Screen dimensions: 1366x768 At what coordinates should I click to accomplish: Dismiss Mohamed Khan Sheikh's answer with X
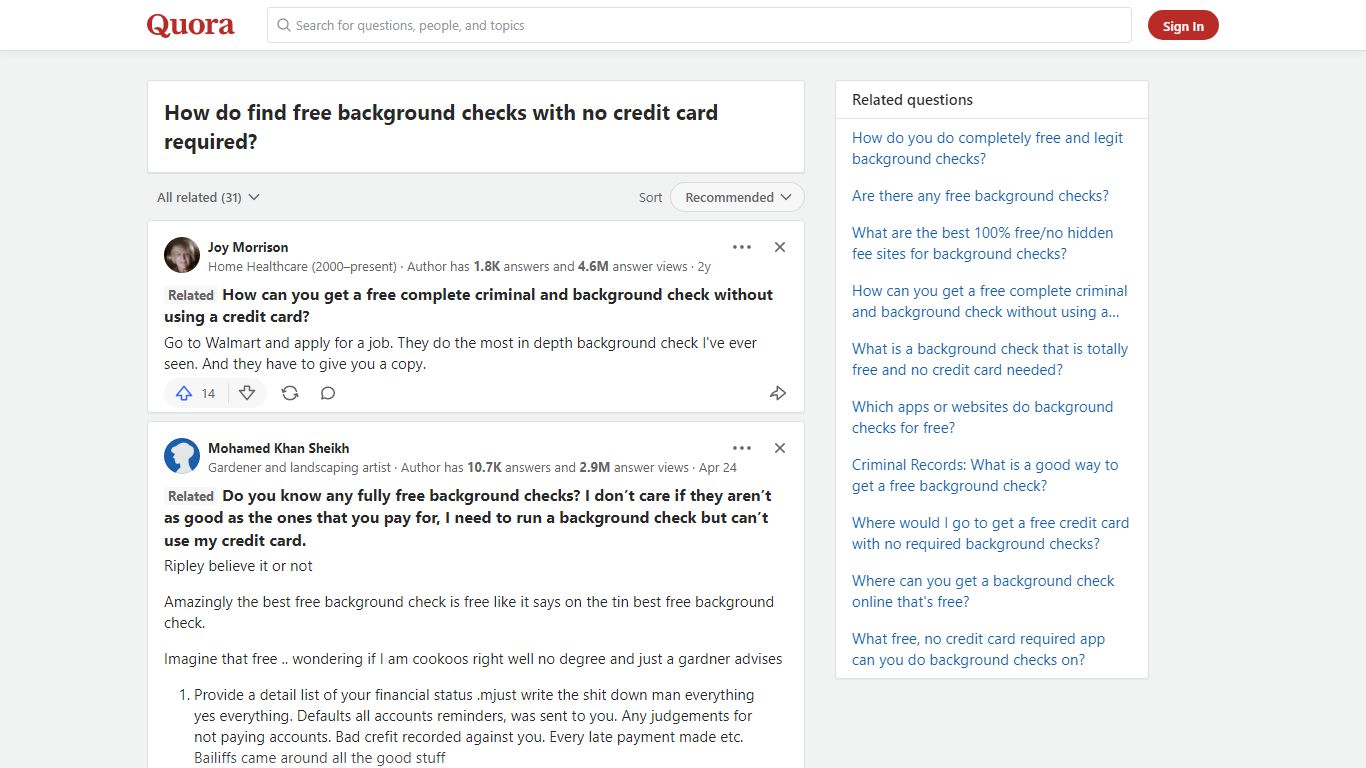pos(780,448)
